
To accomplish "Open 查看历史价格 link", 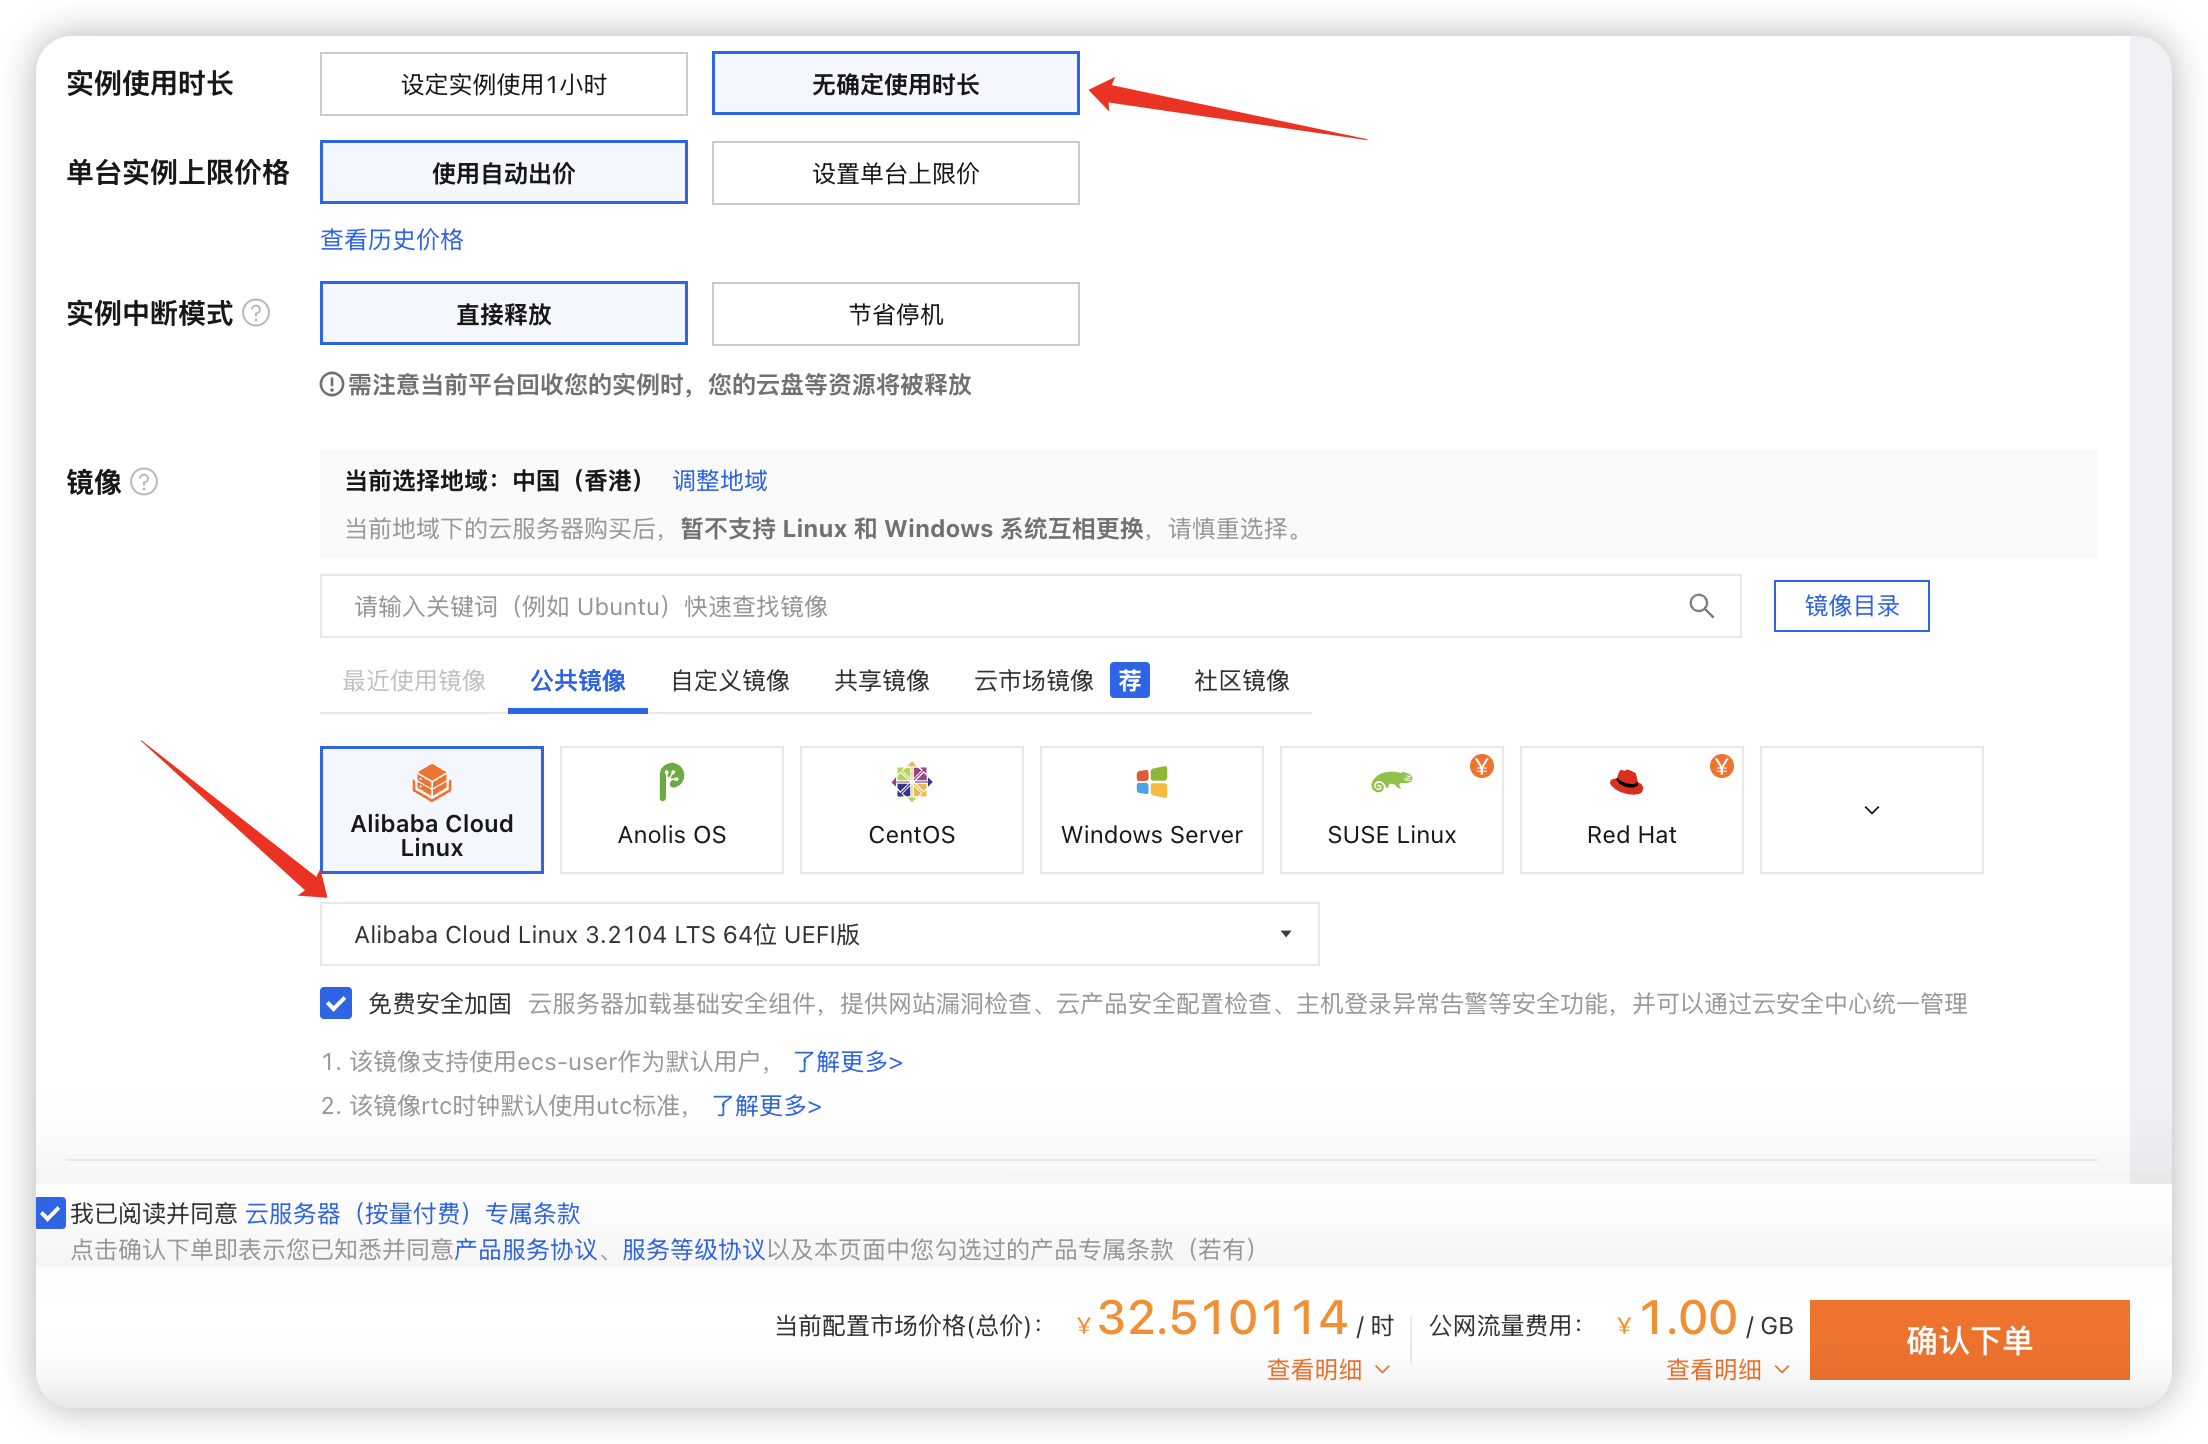I will tap(392, 239).
